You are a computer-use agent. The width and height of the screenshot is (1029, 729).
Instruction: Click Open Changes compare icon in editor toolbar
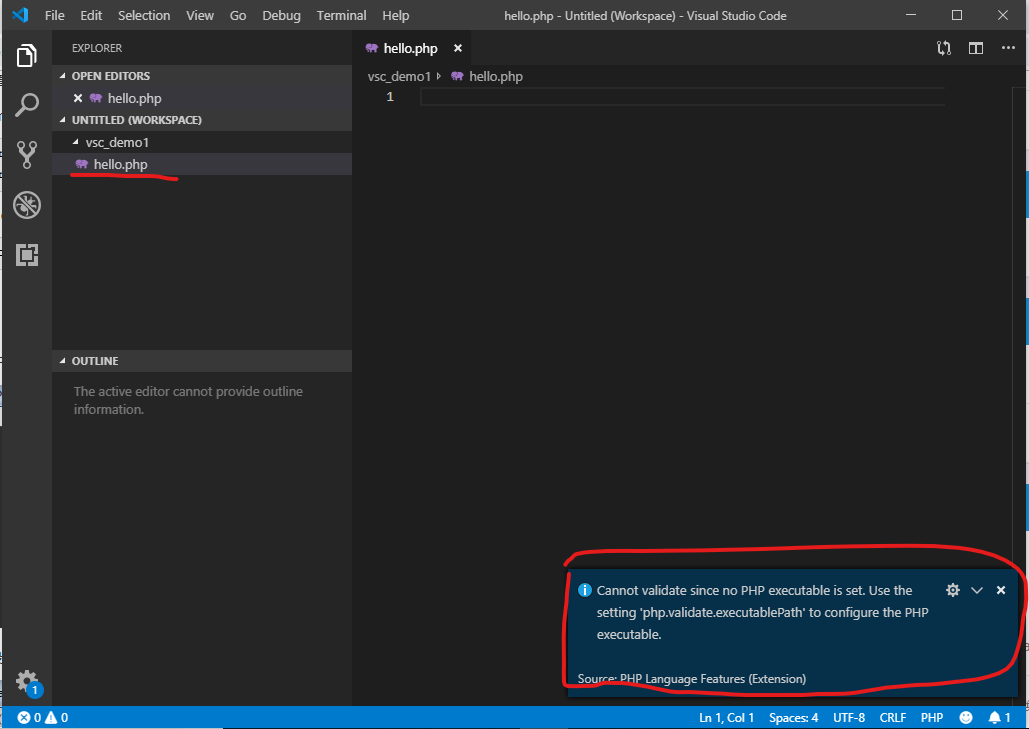click(x=944, y=48)
